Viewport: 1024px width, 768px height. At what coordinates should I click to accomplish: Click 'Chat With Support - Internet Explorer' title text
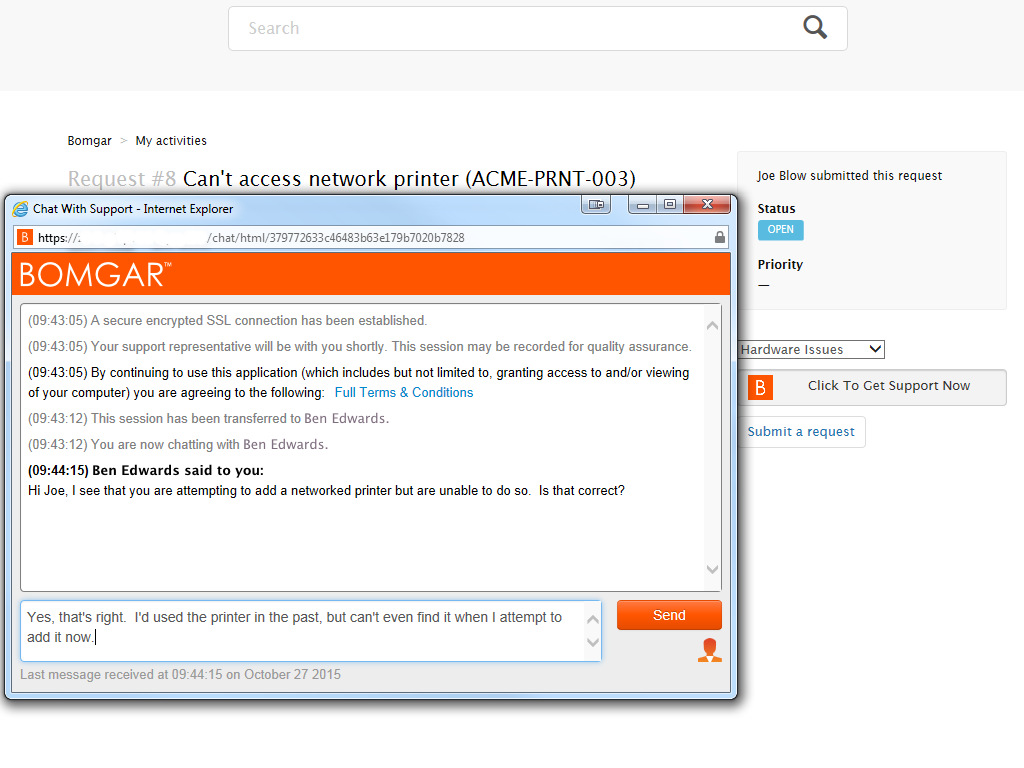coord(133,209)
